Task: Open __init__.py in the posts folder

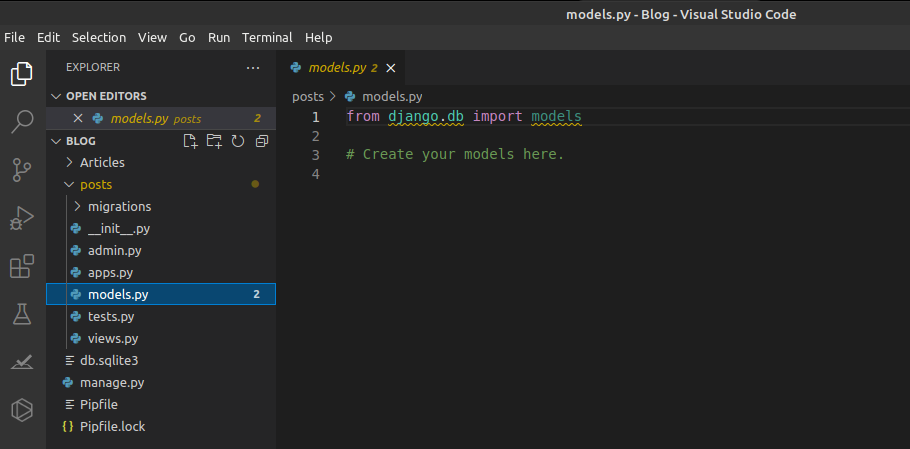Action: coord(119,229)
